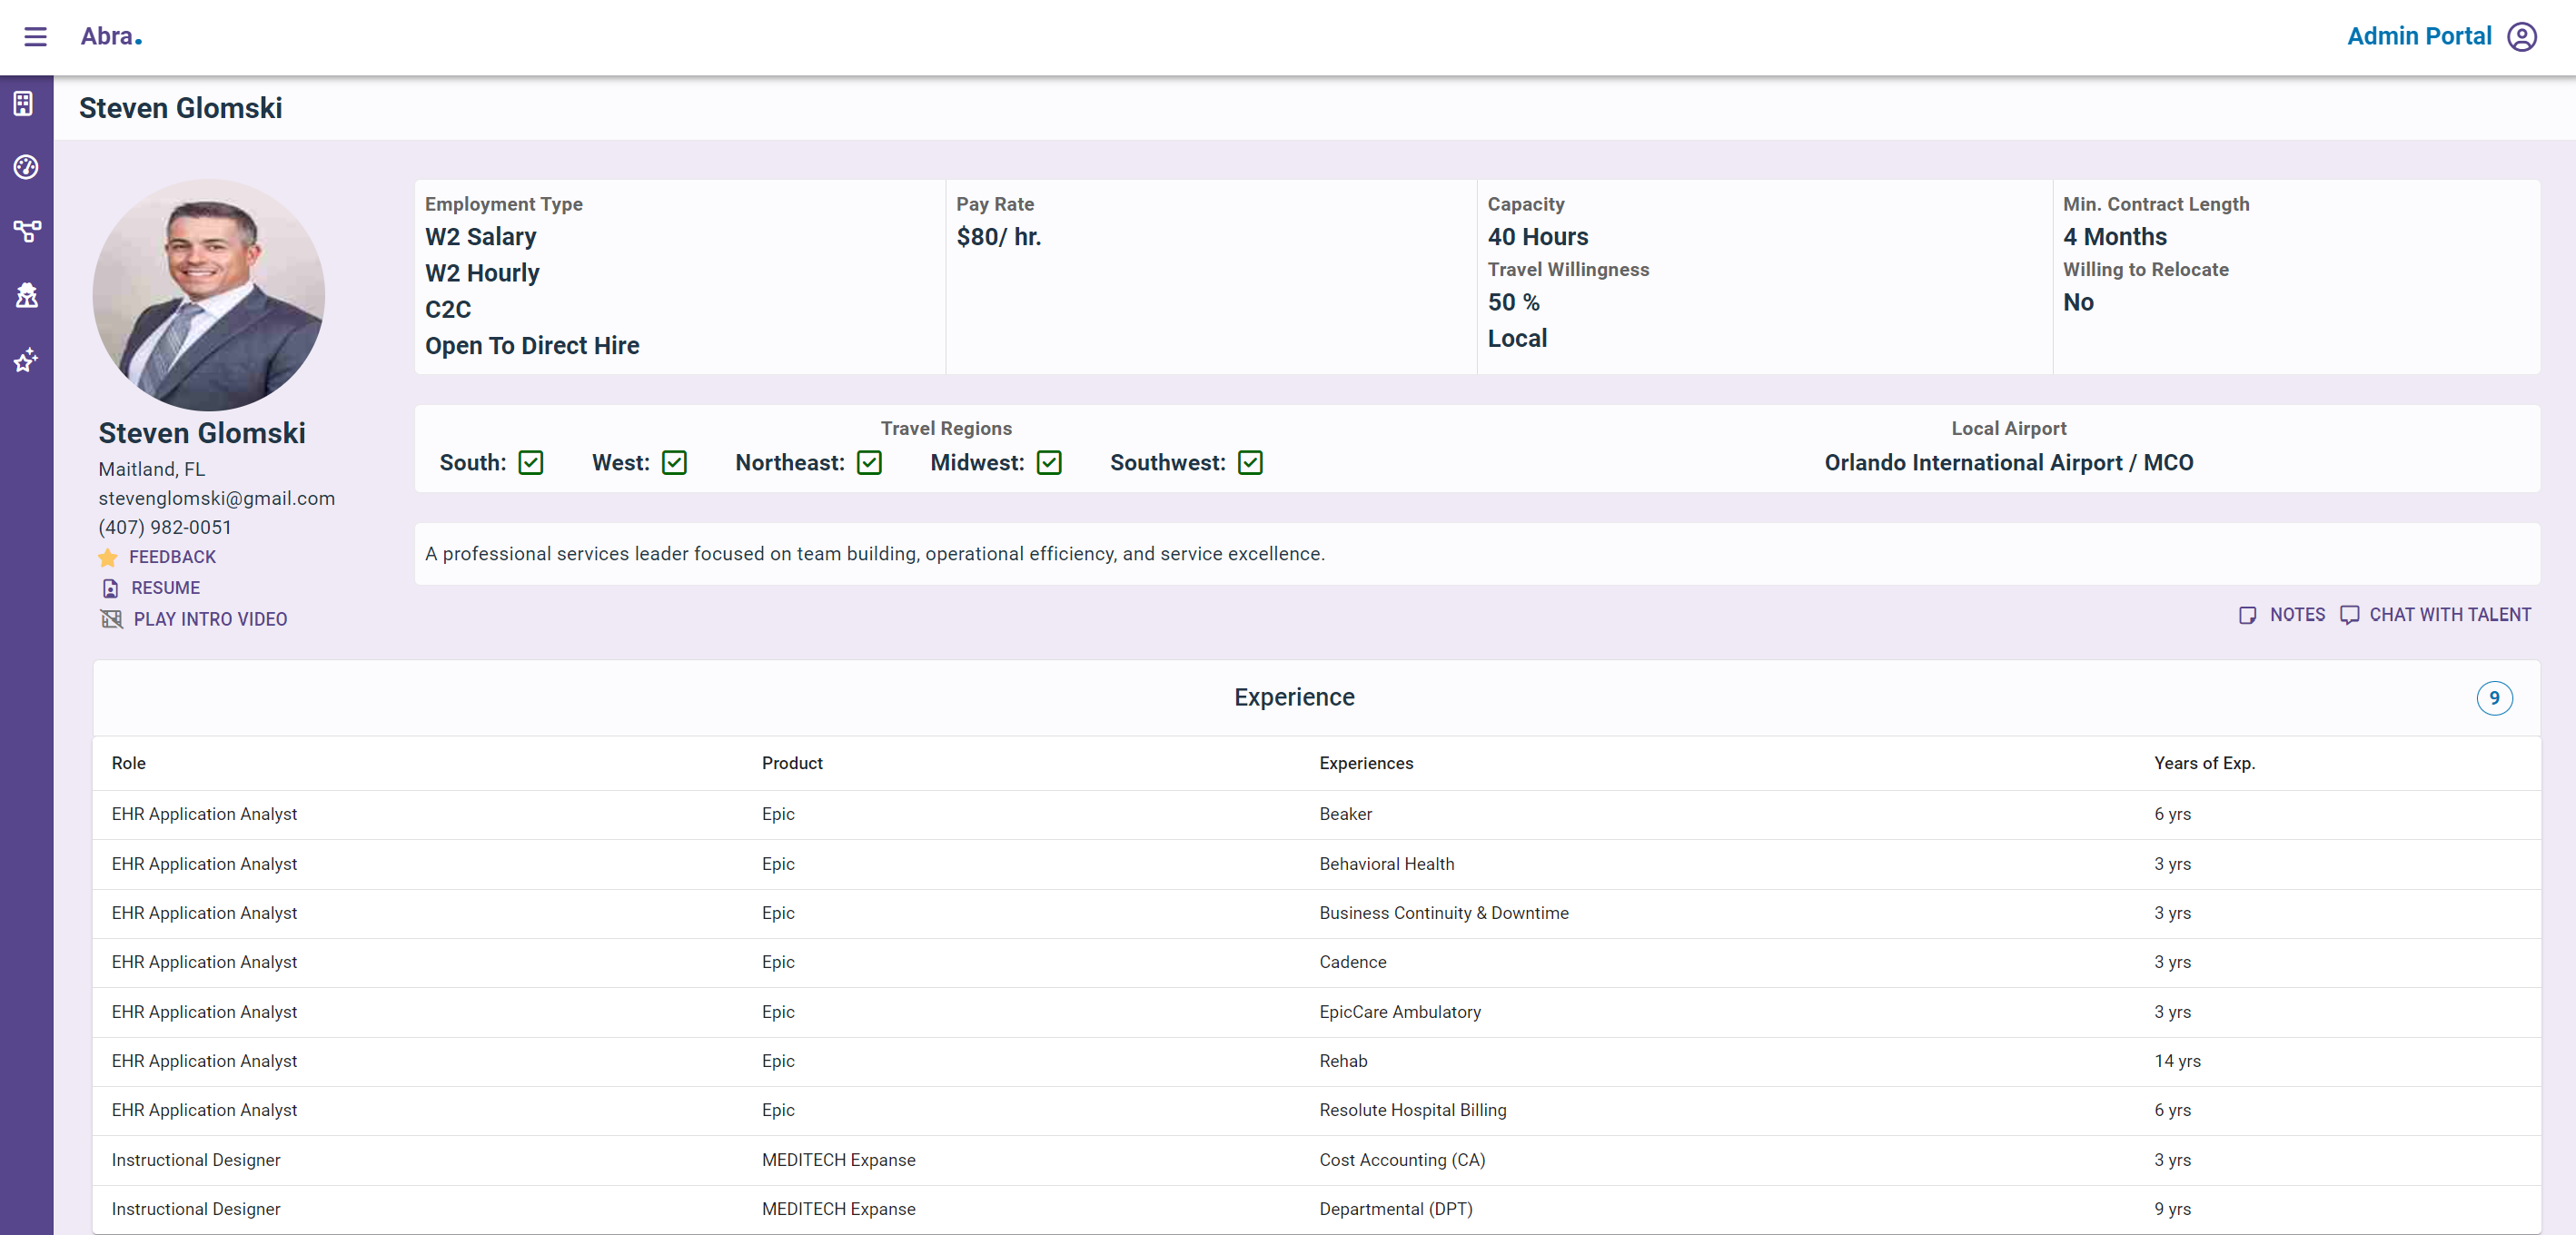Play the intro video
Viewport: 2576px width, 1235px height.
(209, 619)
